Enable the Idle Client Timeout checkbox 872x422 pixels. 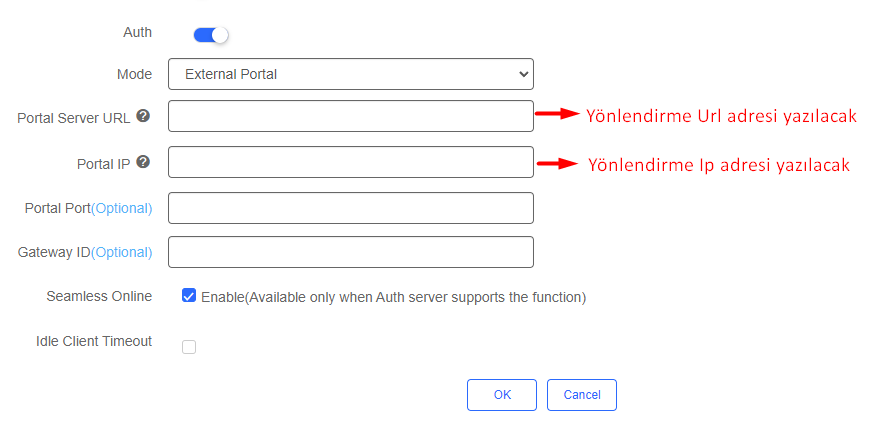point(189,347)
